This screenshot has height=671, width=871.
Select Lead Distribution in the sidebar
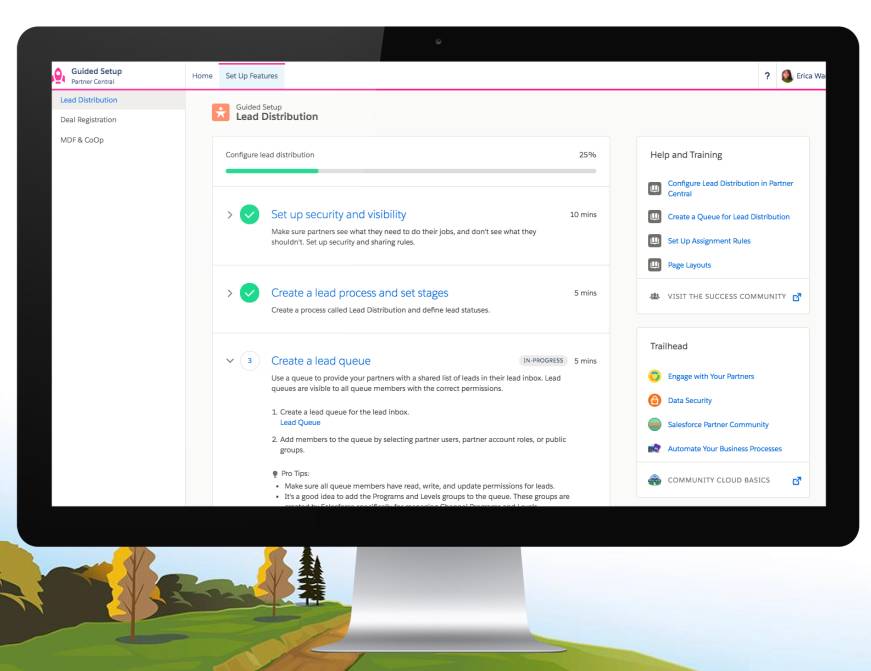click(x=118, y=100)
